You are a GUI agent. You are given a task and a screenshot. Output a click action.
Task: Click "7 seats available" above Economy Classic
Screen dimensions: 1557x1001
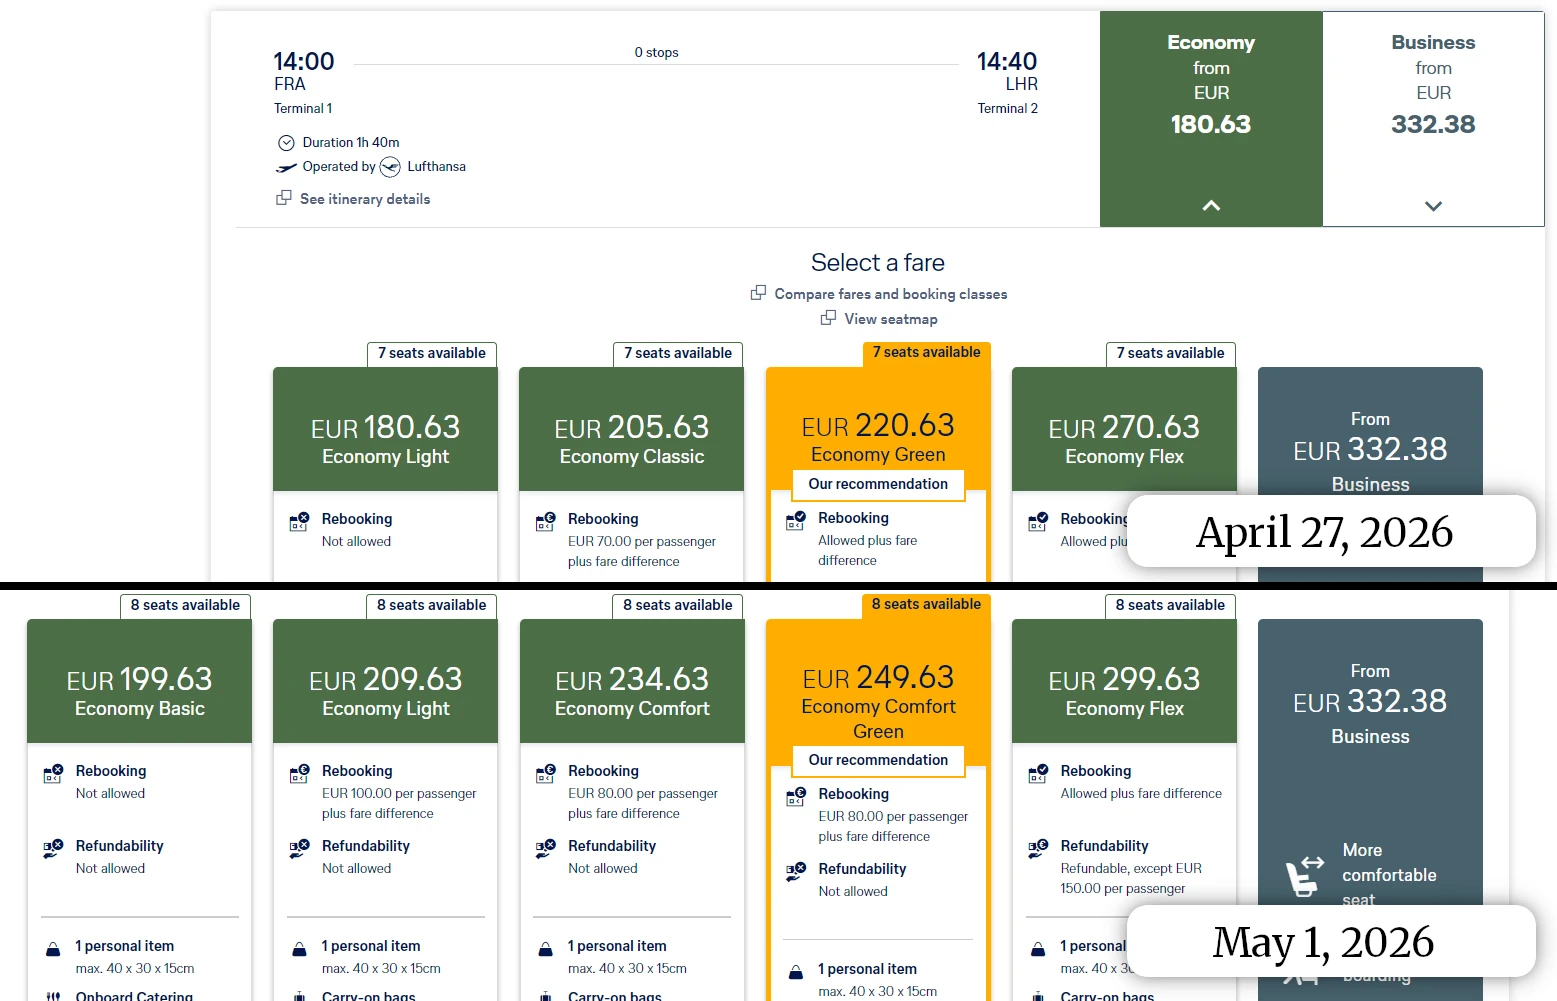(x=678, y=353)
